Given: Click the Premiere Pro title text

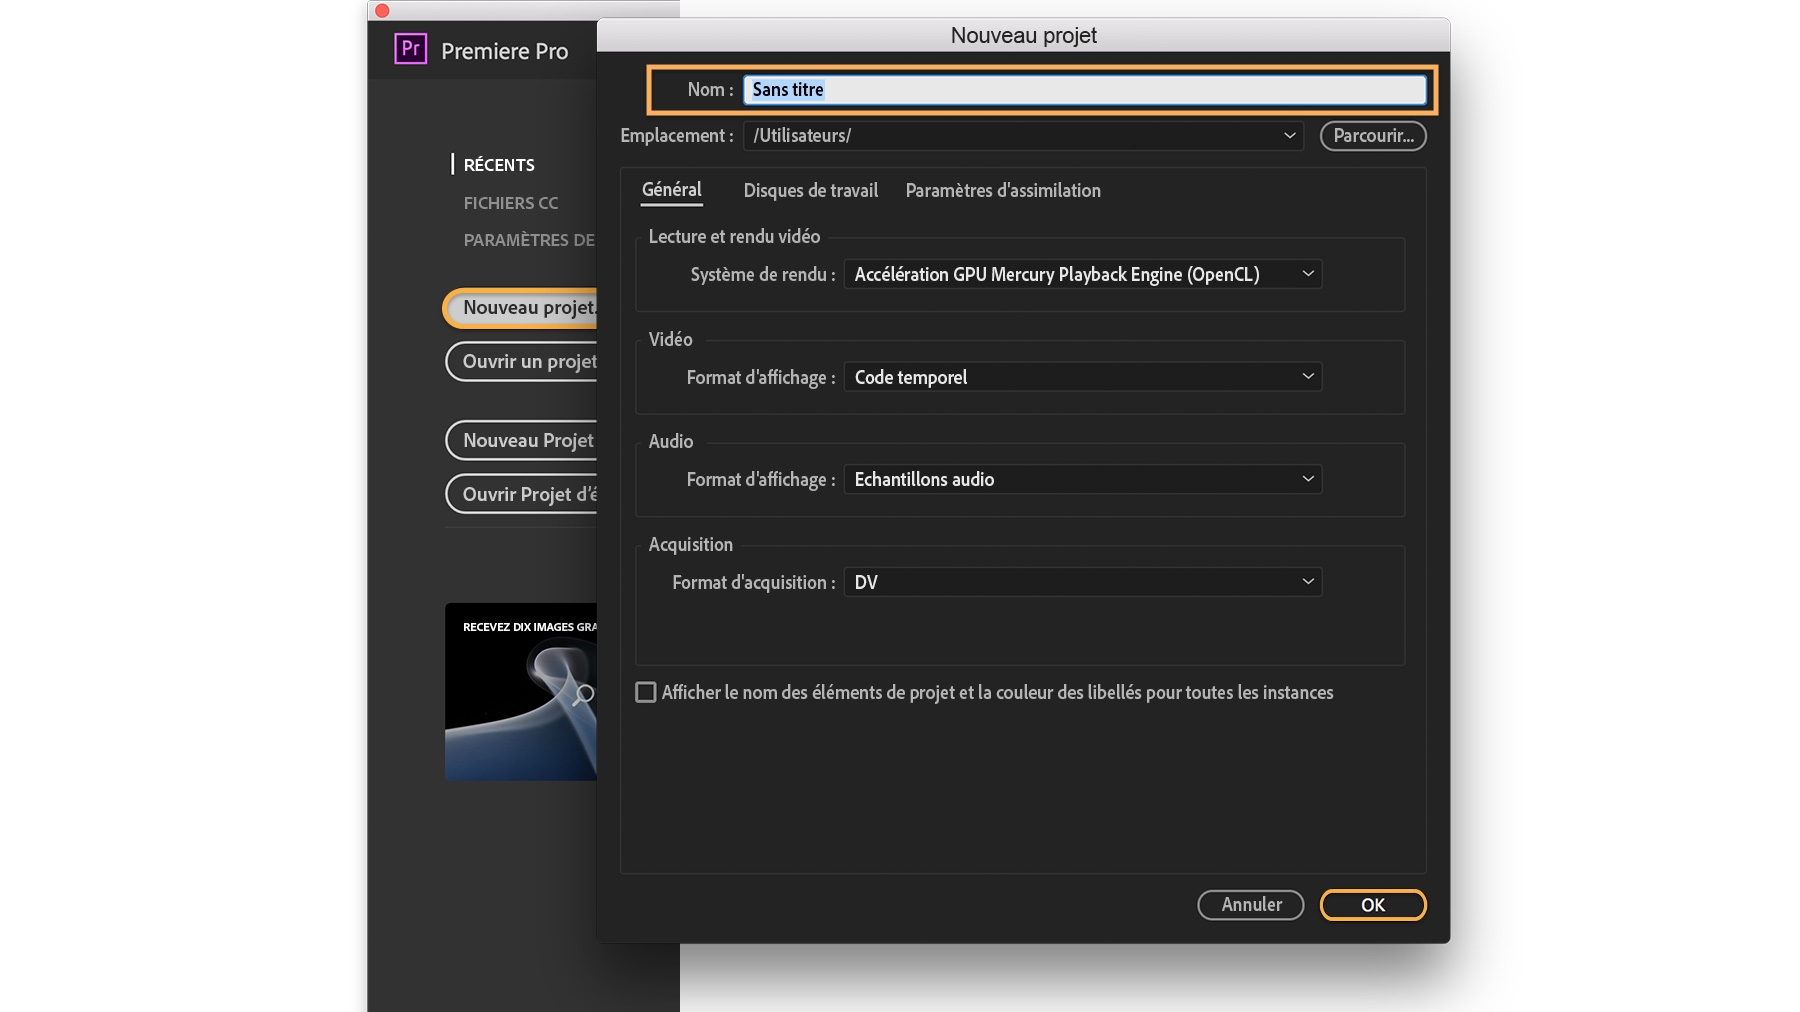Looking at the screenshot, I should [505, 51].
